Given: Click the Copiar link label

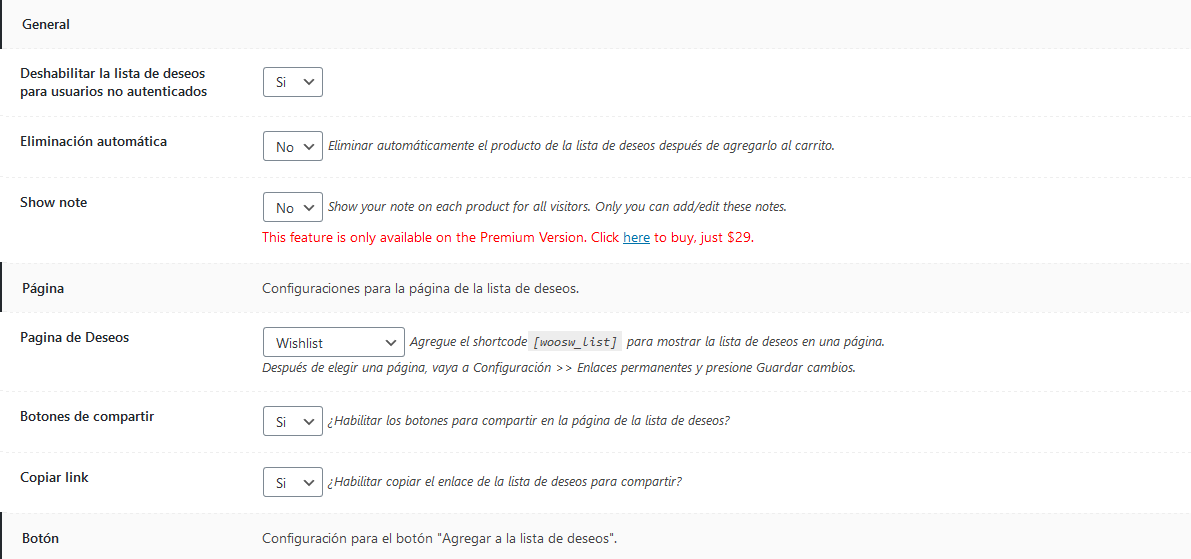Looking at the screenshot, I should coord(55,478).
